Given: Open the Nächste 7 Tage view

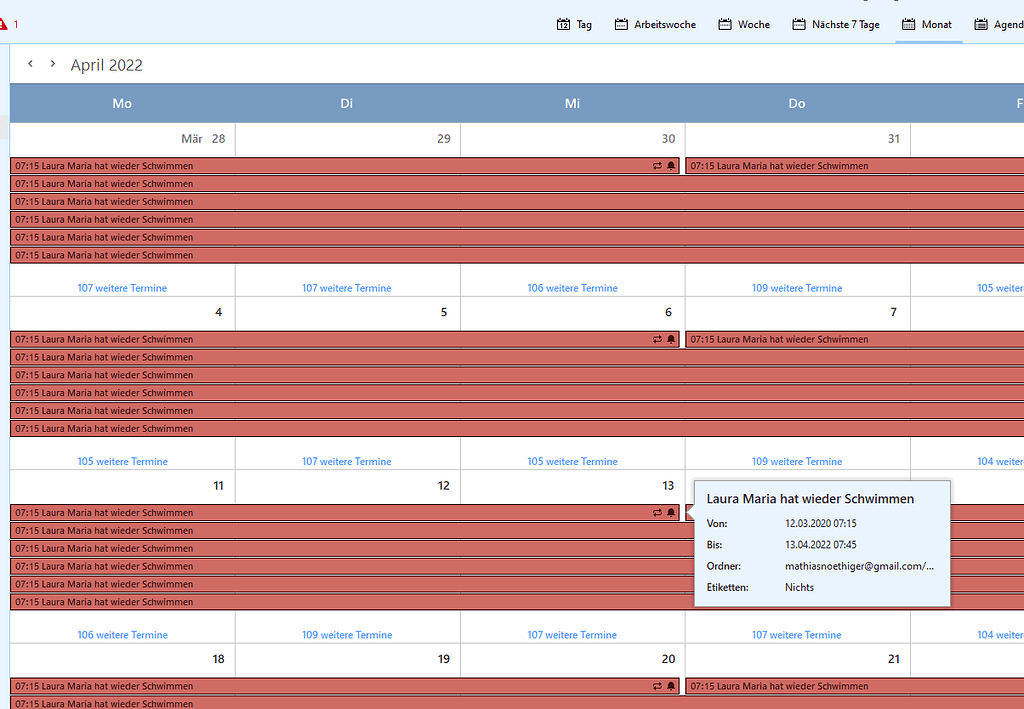Looking at the screenshot, I should (836, 24).
